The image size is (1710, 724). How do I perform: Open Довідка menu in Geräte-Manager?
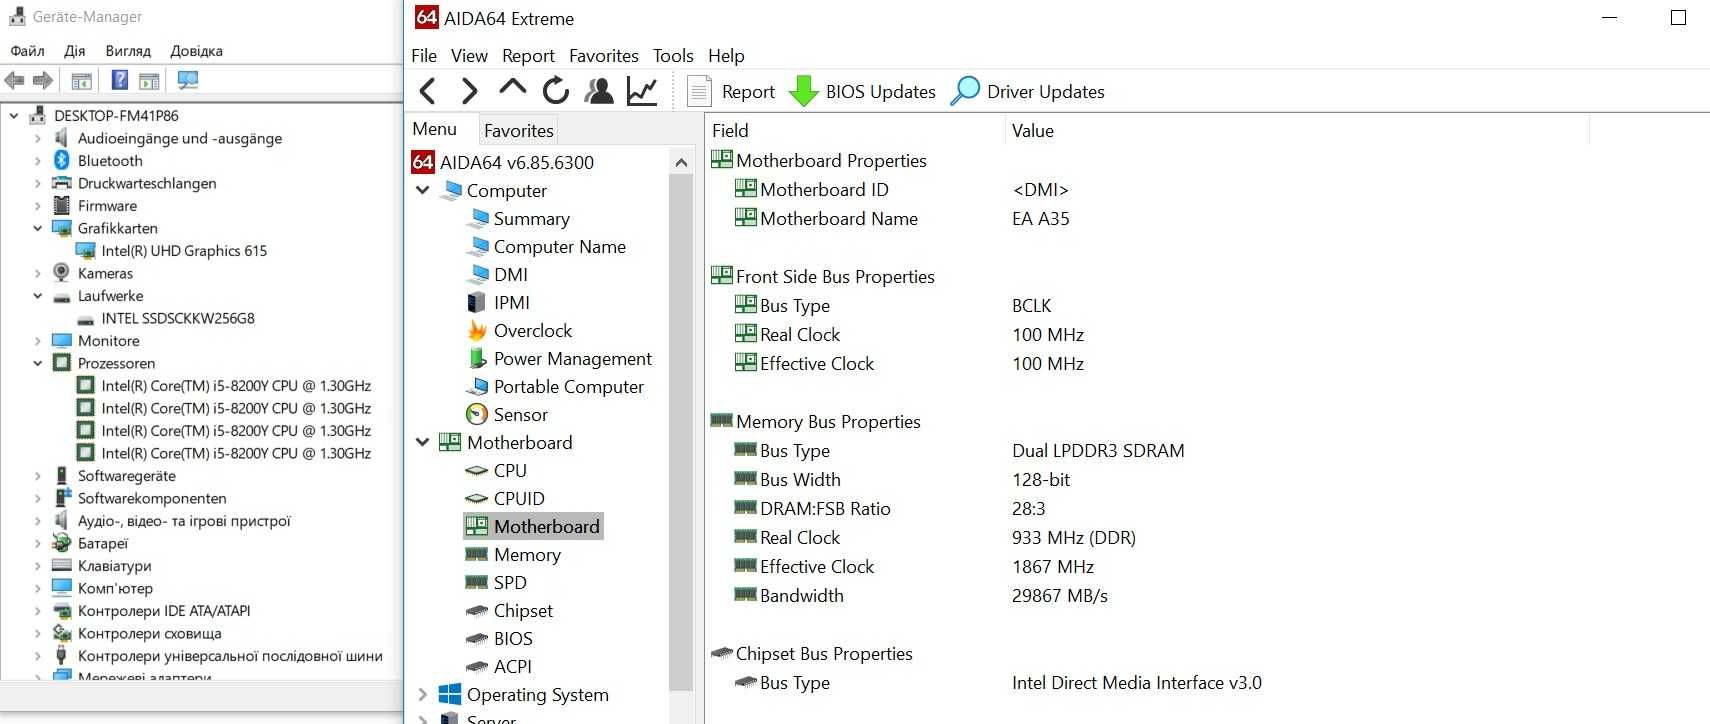click(x=196, y=50)
